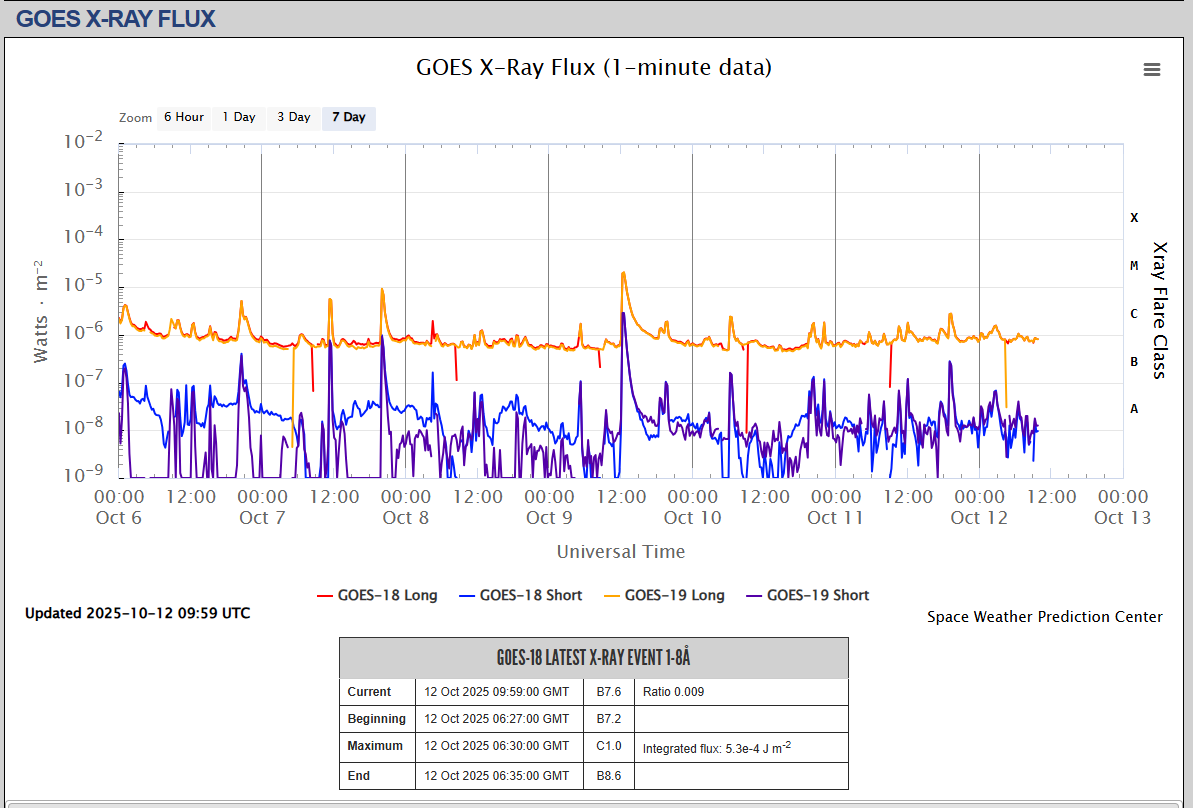The width and height of the screenshot is (1193, 808).
Task: Select the C1.0 value in Maximum row
Action: (609, 746)
